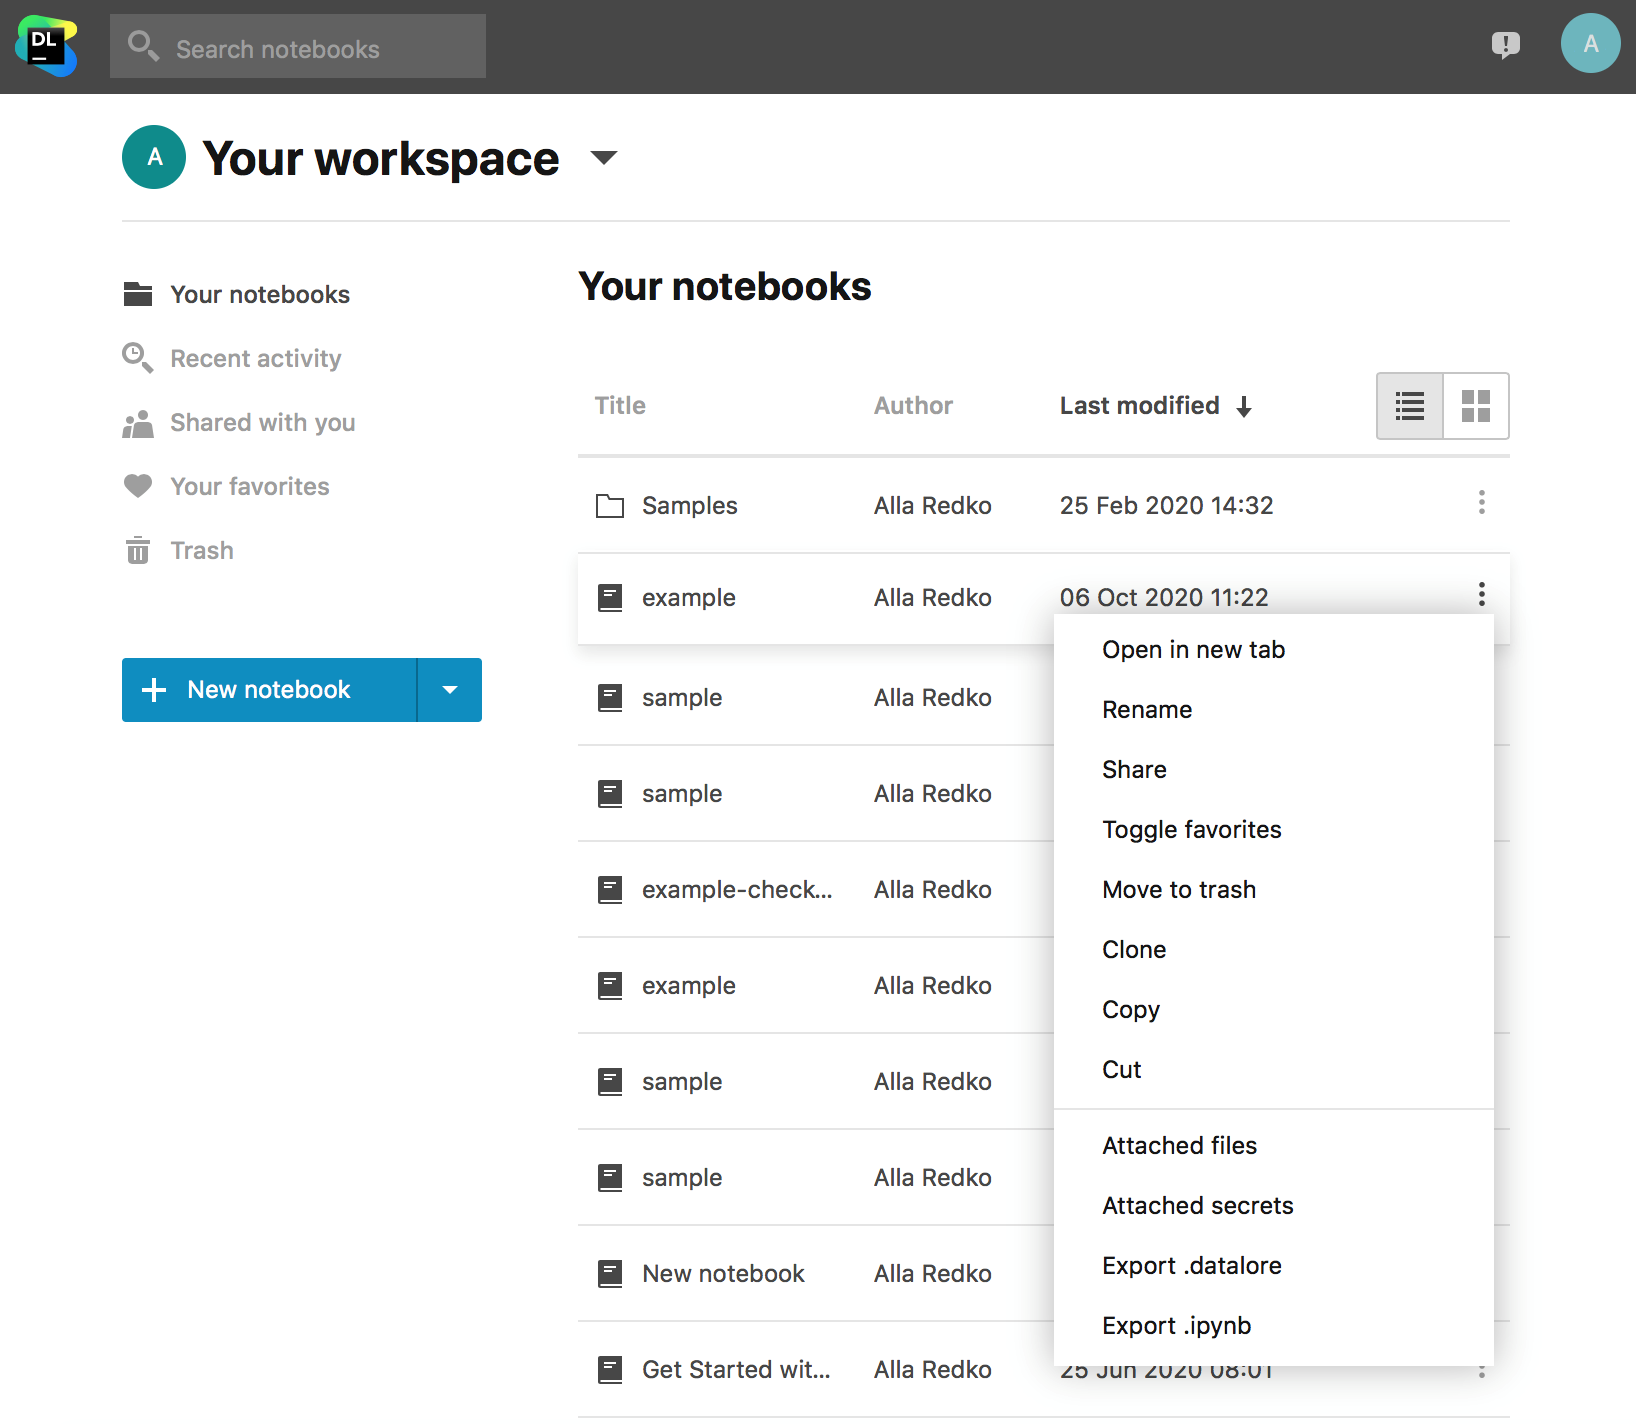Click the Shared with you people icon
This screenshot has height=1424, width=1636.
pyautogui.click(x=138, y=423)
